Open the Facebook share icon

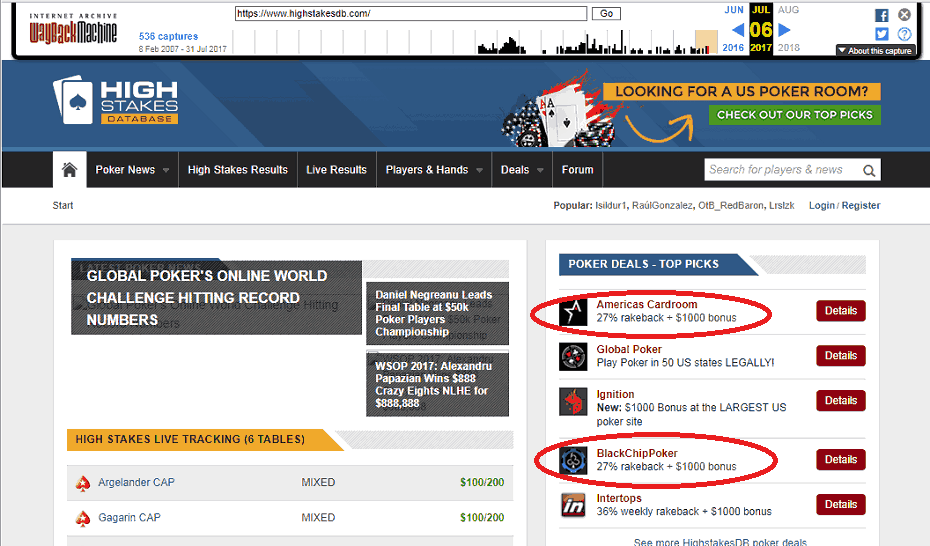tap(881, 15)
